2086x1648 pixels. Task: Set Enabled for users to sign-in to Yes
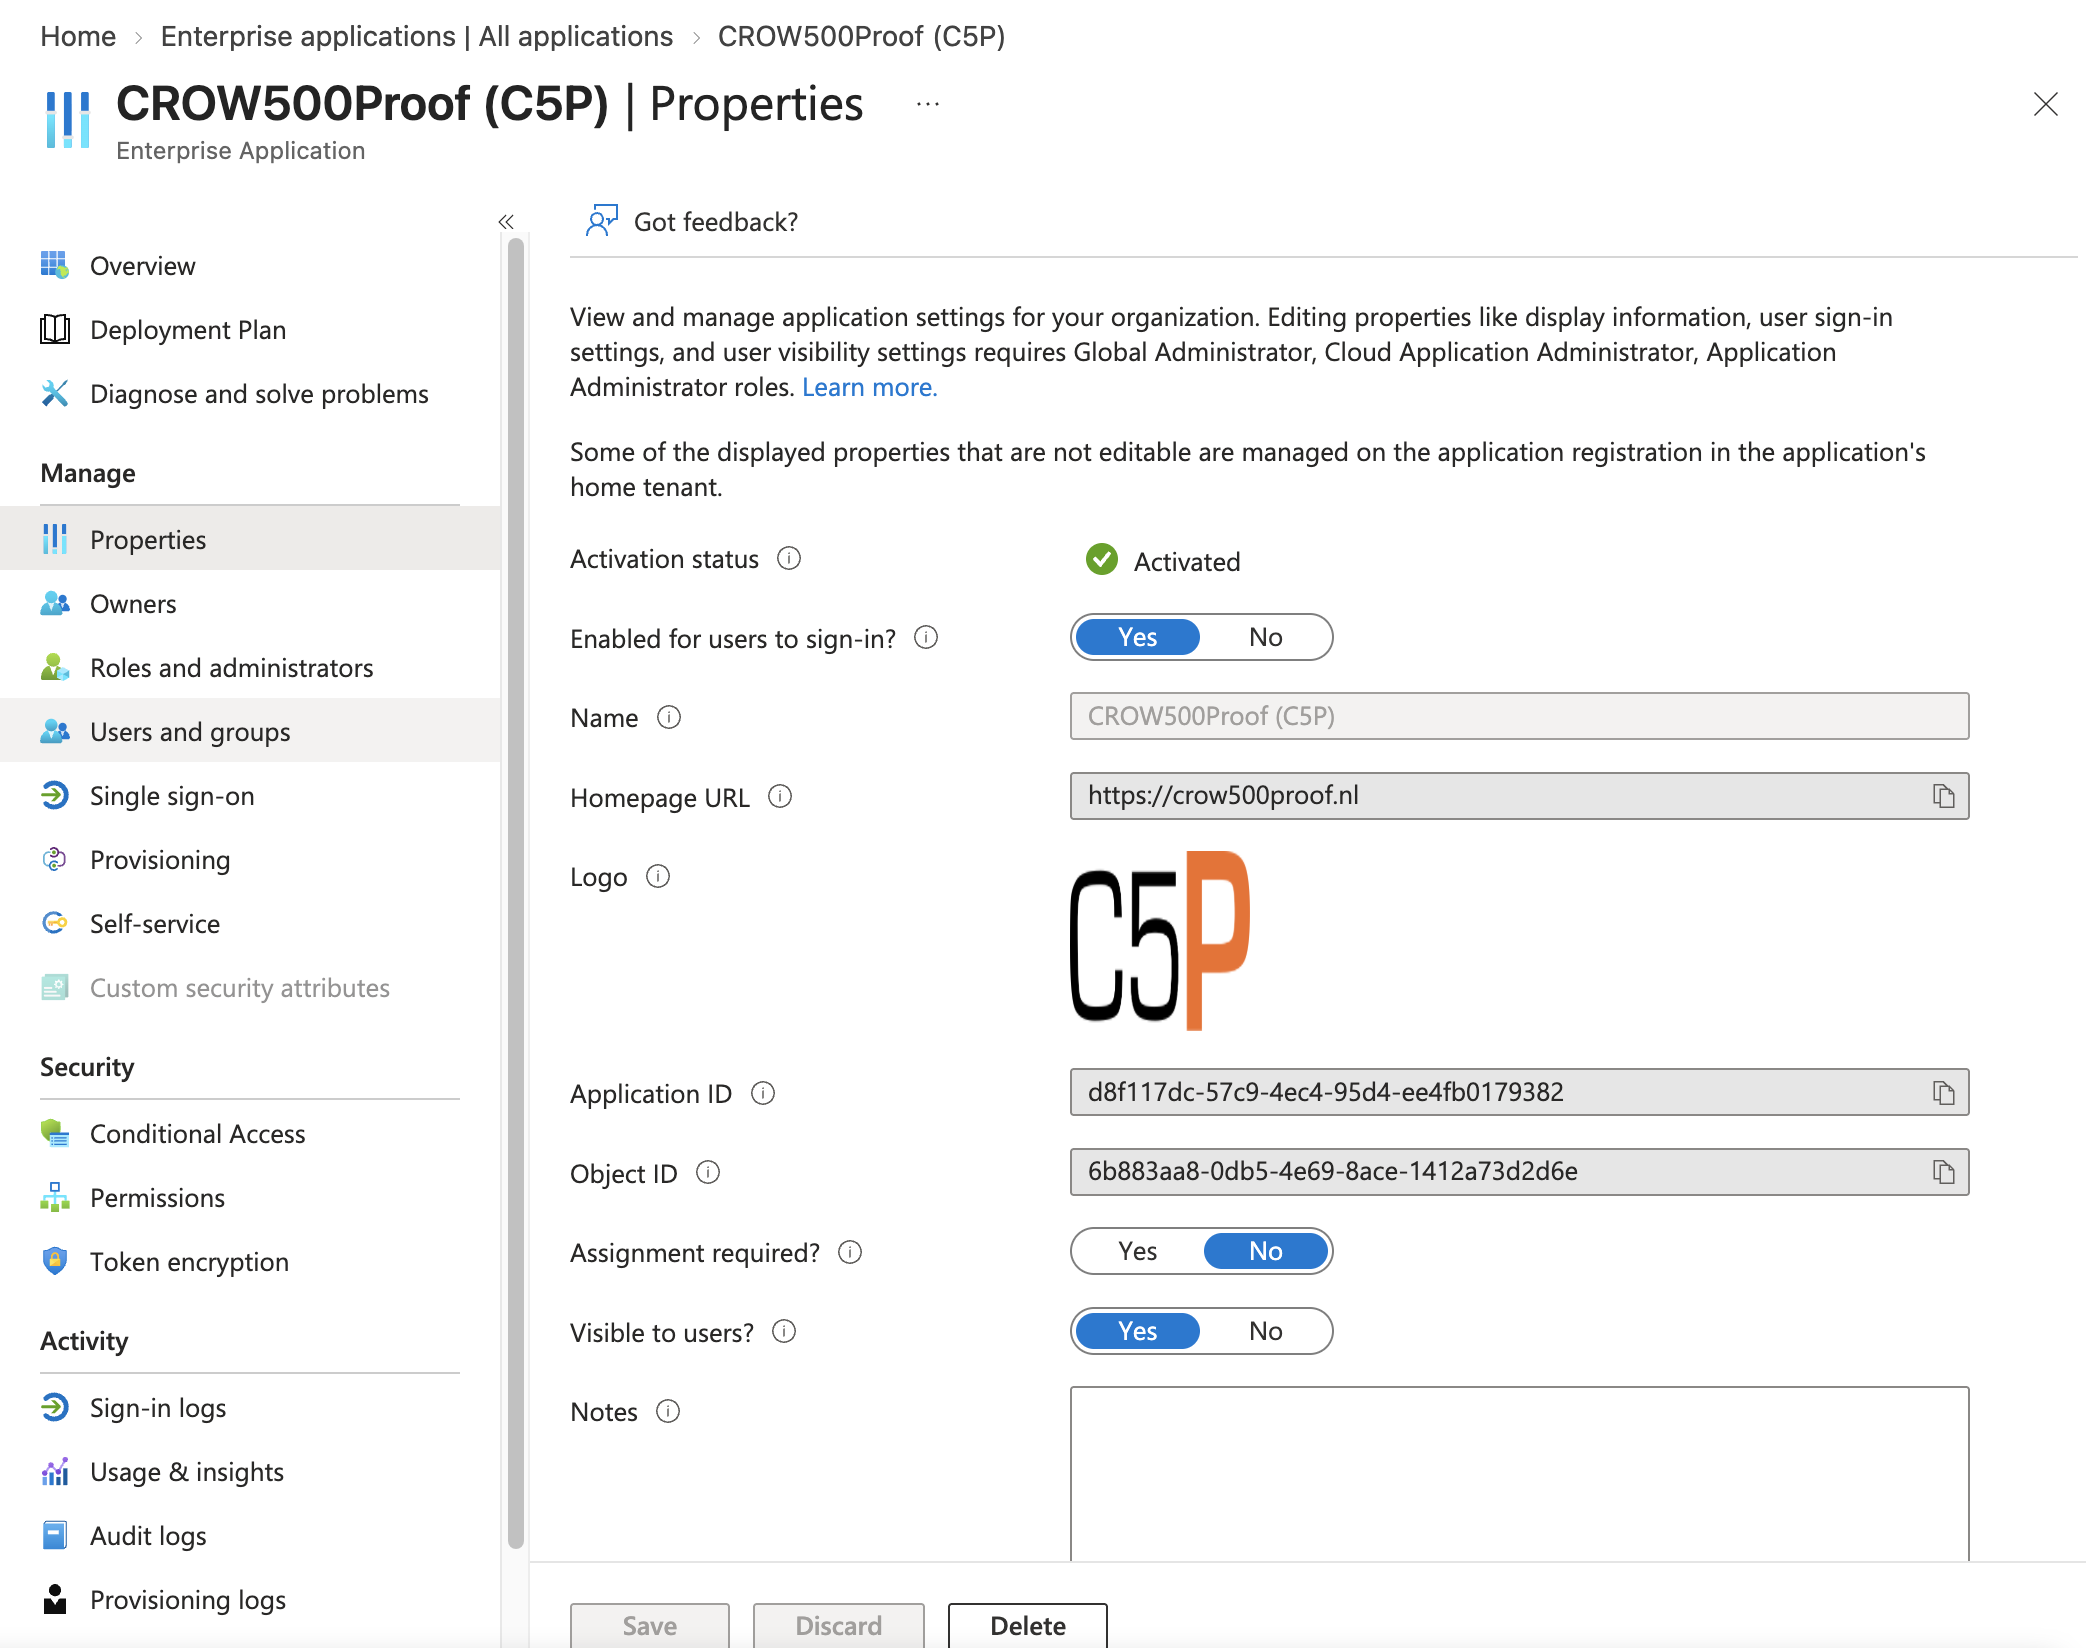point(1138,637)
